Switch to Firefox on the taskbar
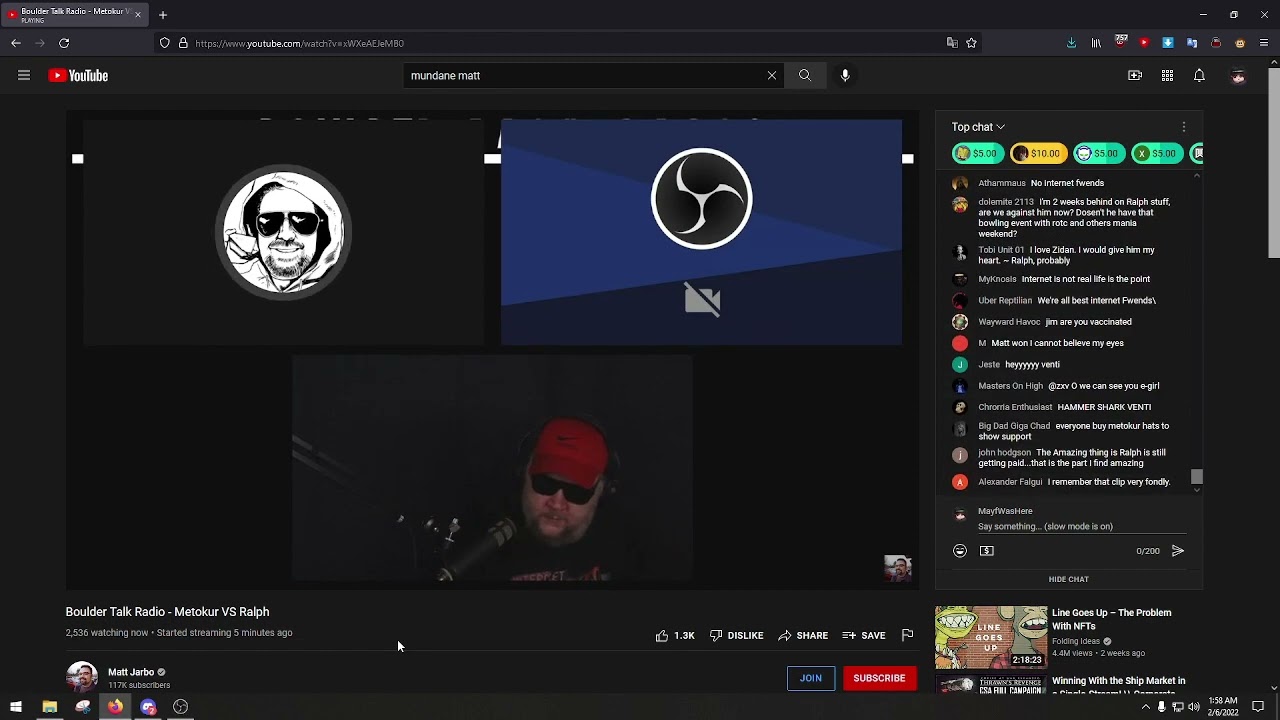Viewport: 1280px width, 720px height. pos(116,707)
